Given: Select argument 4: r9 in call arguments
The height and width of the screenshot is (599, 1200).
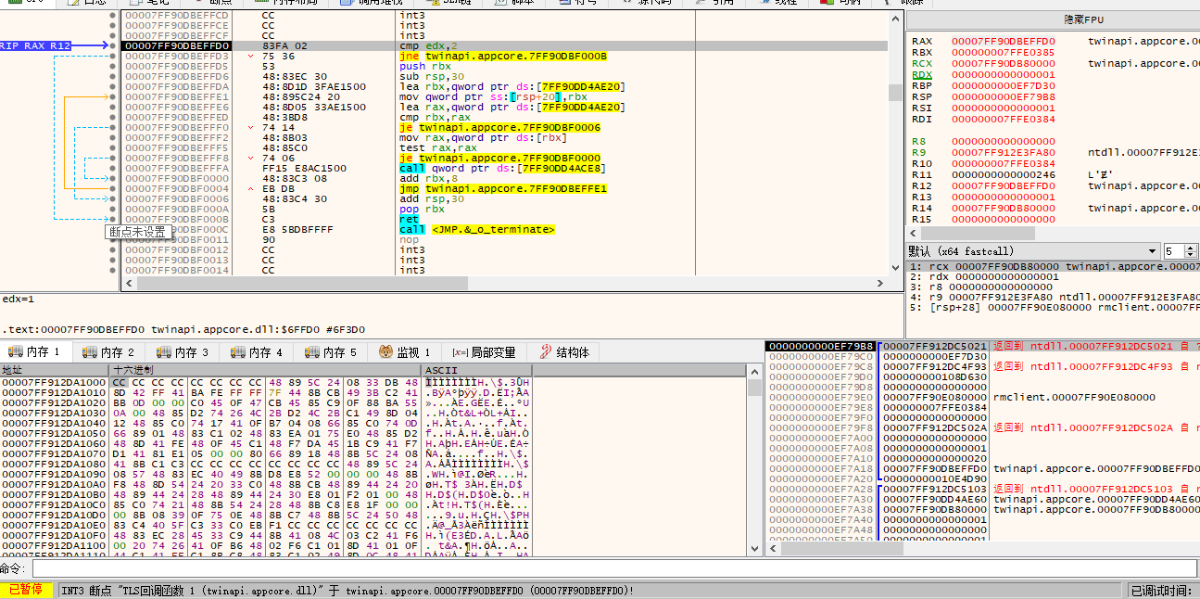Looking at the screenshot, I should click(1055, 297).
